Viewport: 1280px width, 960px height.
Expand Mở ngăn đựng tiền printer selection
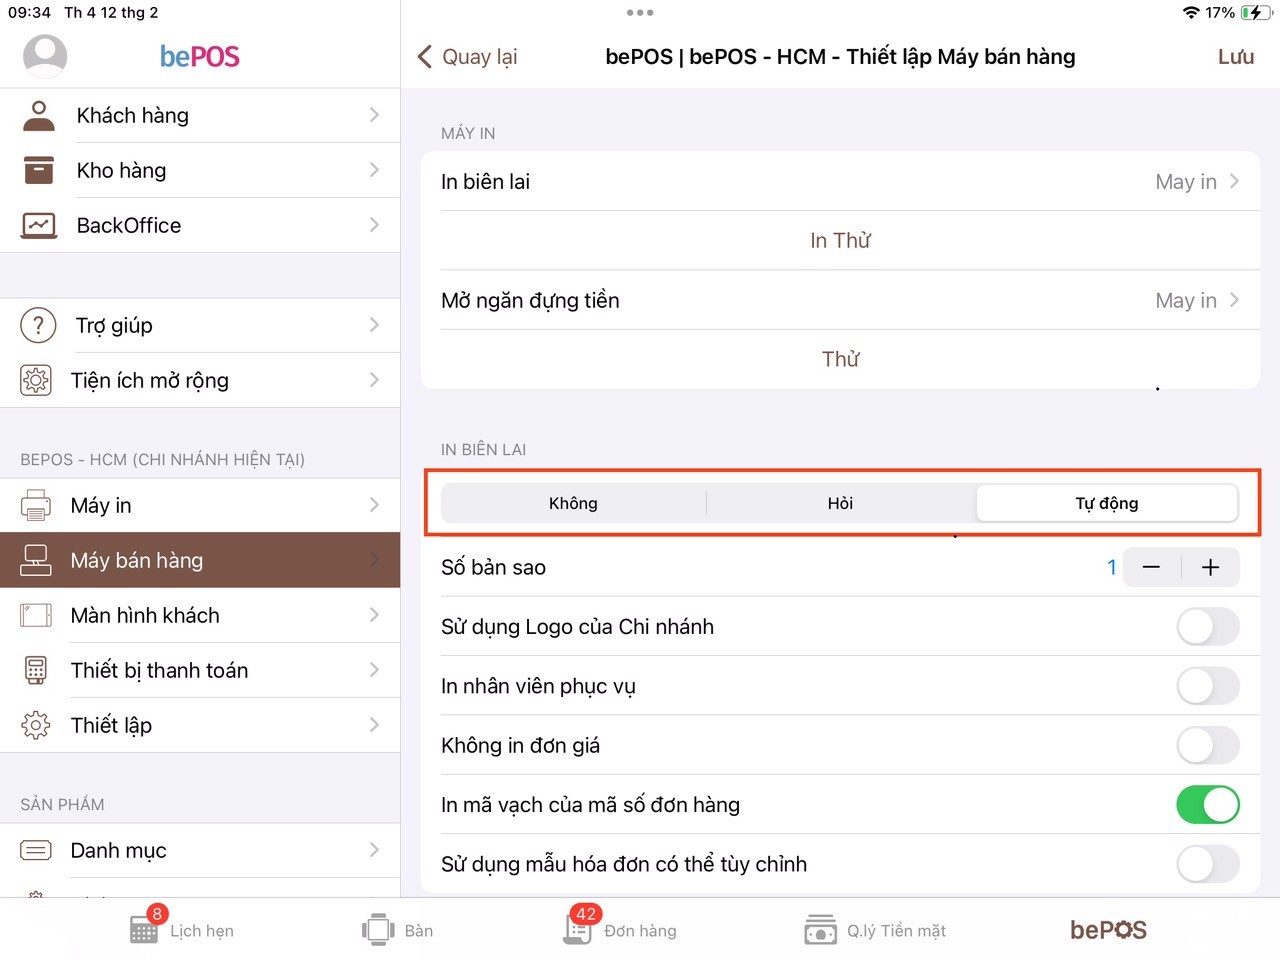(x=1196, y=301)
